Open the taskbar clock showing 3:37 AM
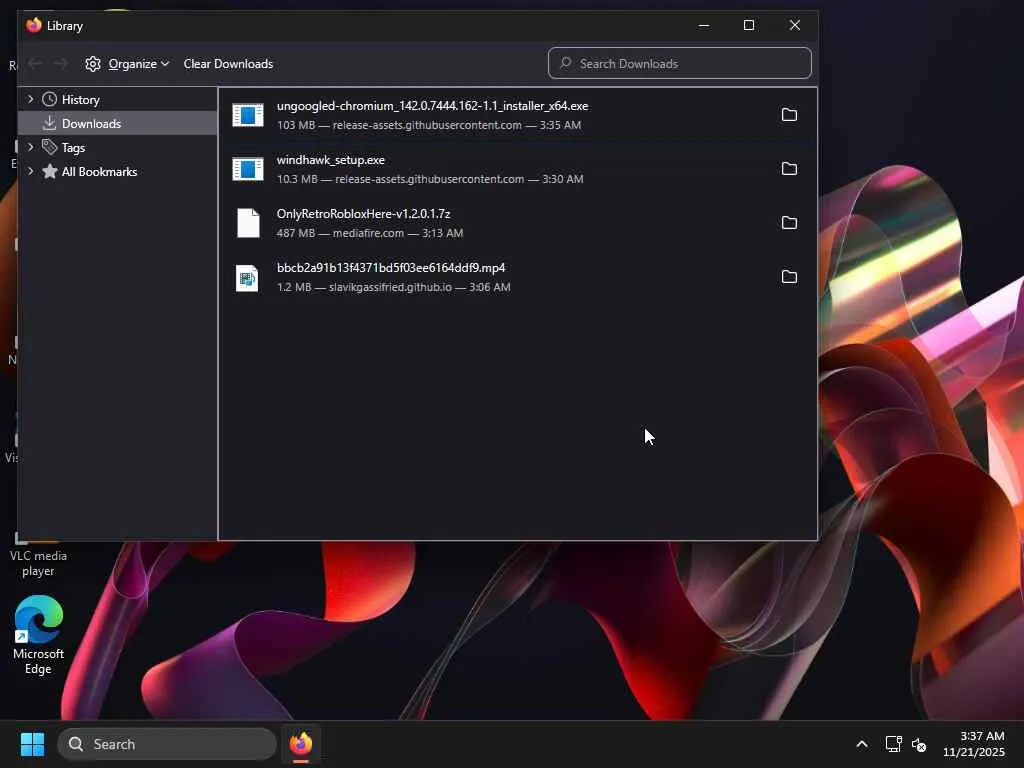Image resolution: width=1024 pixels, height=768 pixels. [982, 735]
